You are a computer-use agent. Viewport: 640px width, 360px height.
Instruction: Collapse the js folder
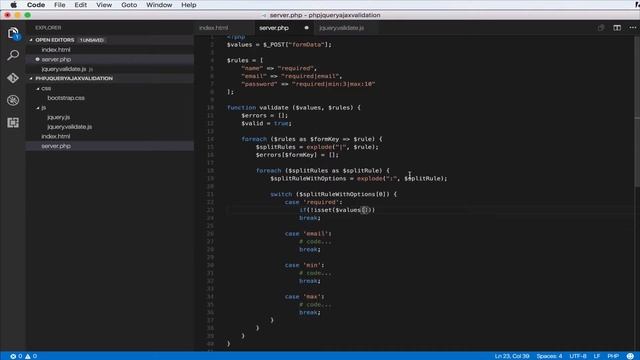(38, 108)
